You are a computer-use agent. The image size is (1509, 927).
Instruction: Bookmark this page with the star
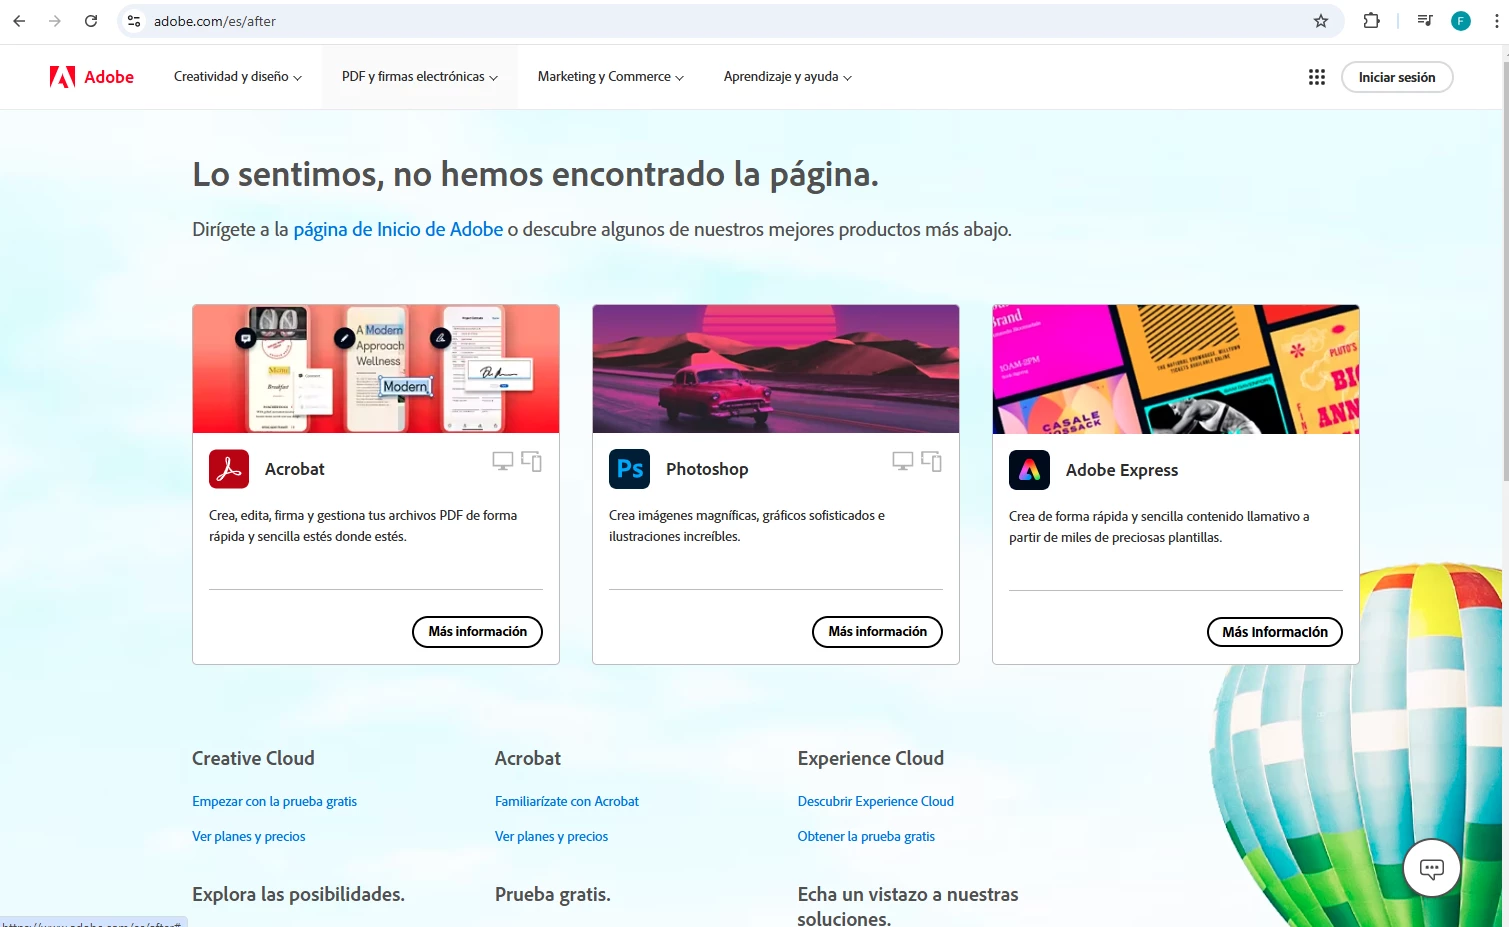(x=1321, y=21)
